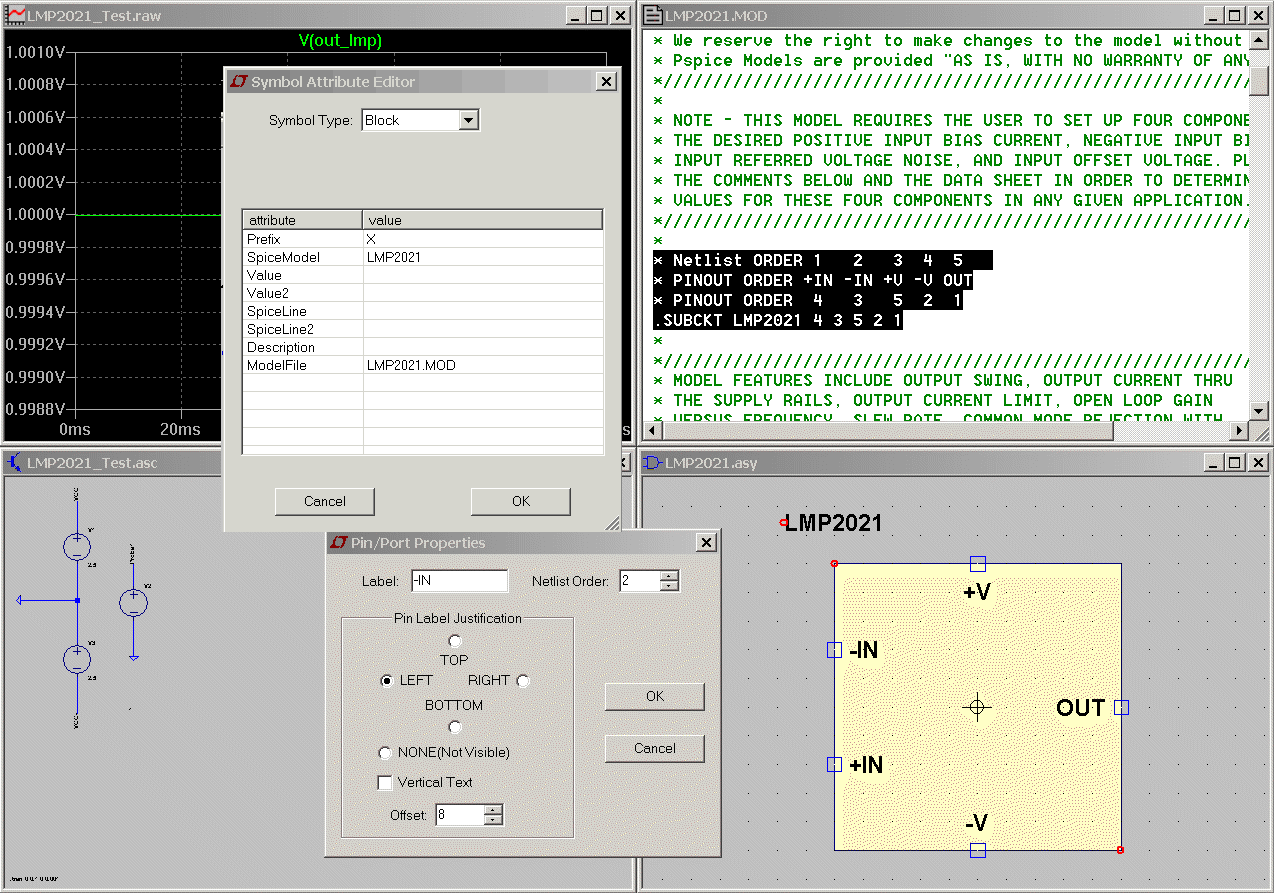
Task: Click the -V pin on symbol
Action: (x=978, y=850)
